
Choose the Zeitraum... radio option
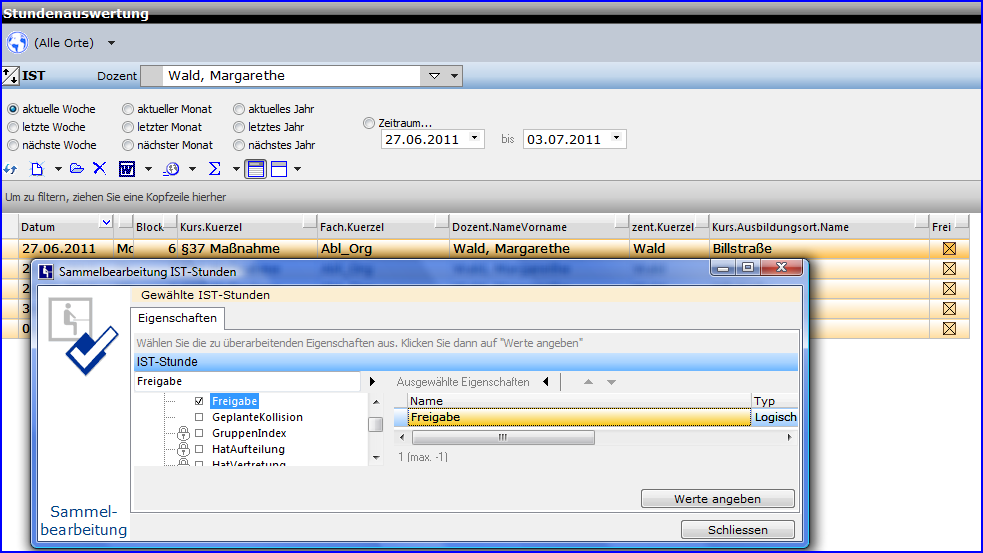(x=369, y=123)
